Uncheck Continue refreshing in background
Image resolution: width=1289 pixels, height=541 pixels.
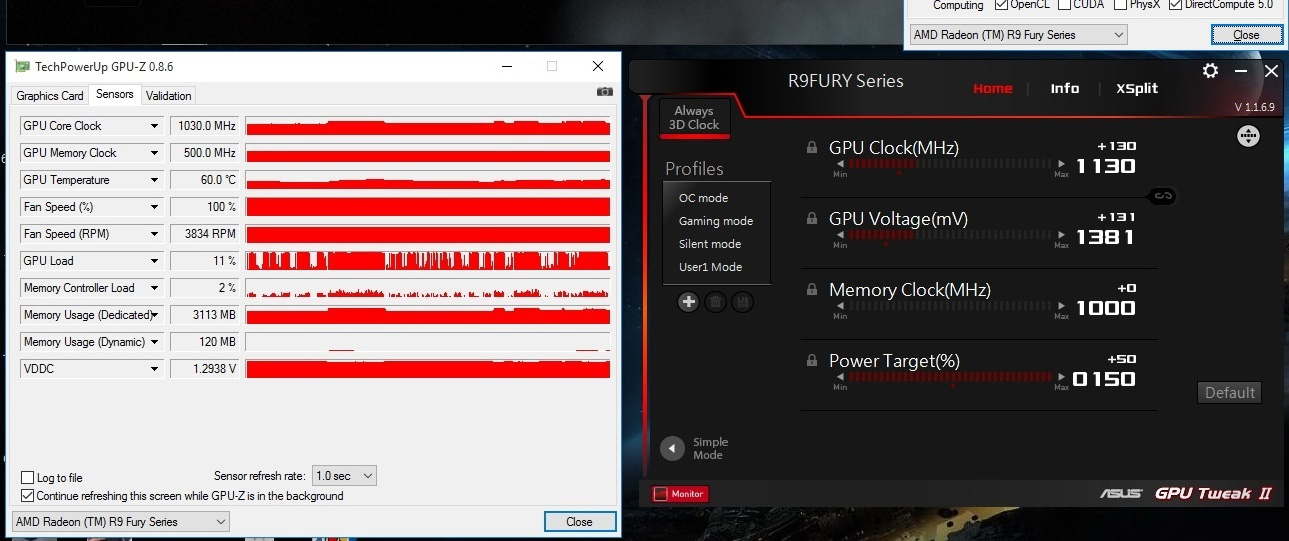28,496
